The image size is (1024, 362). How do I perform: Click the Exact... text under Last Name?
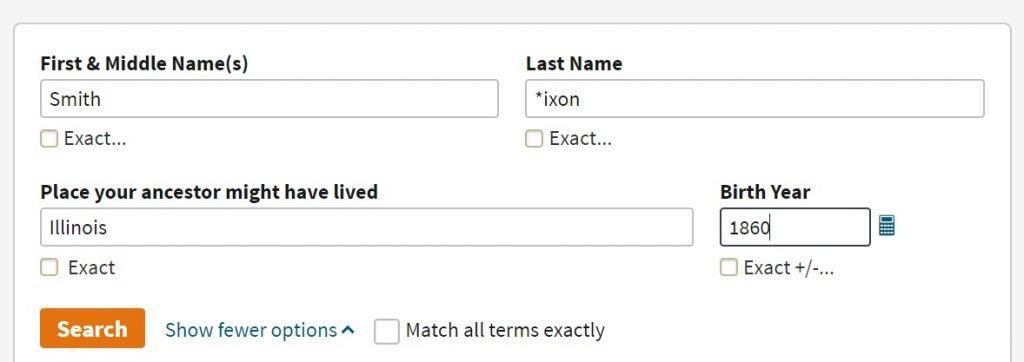tap(581, 139)
